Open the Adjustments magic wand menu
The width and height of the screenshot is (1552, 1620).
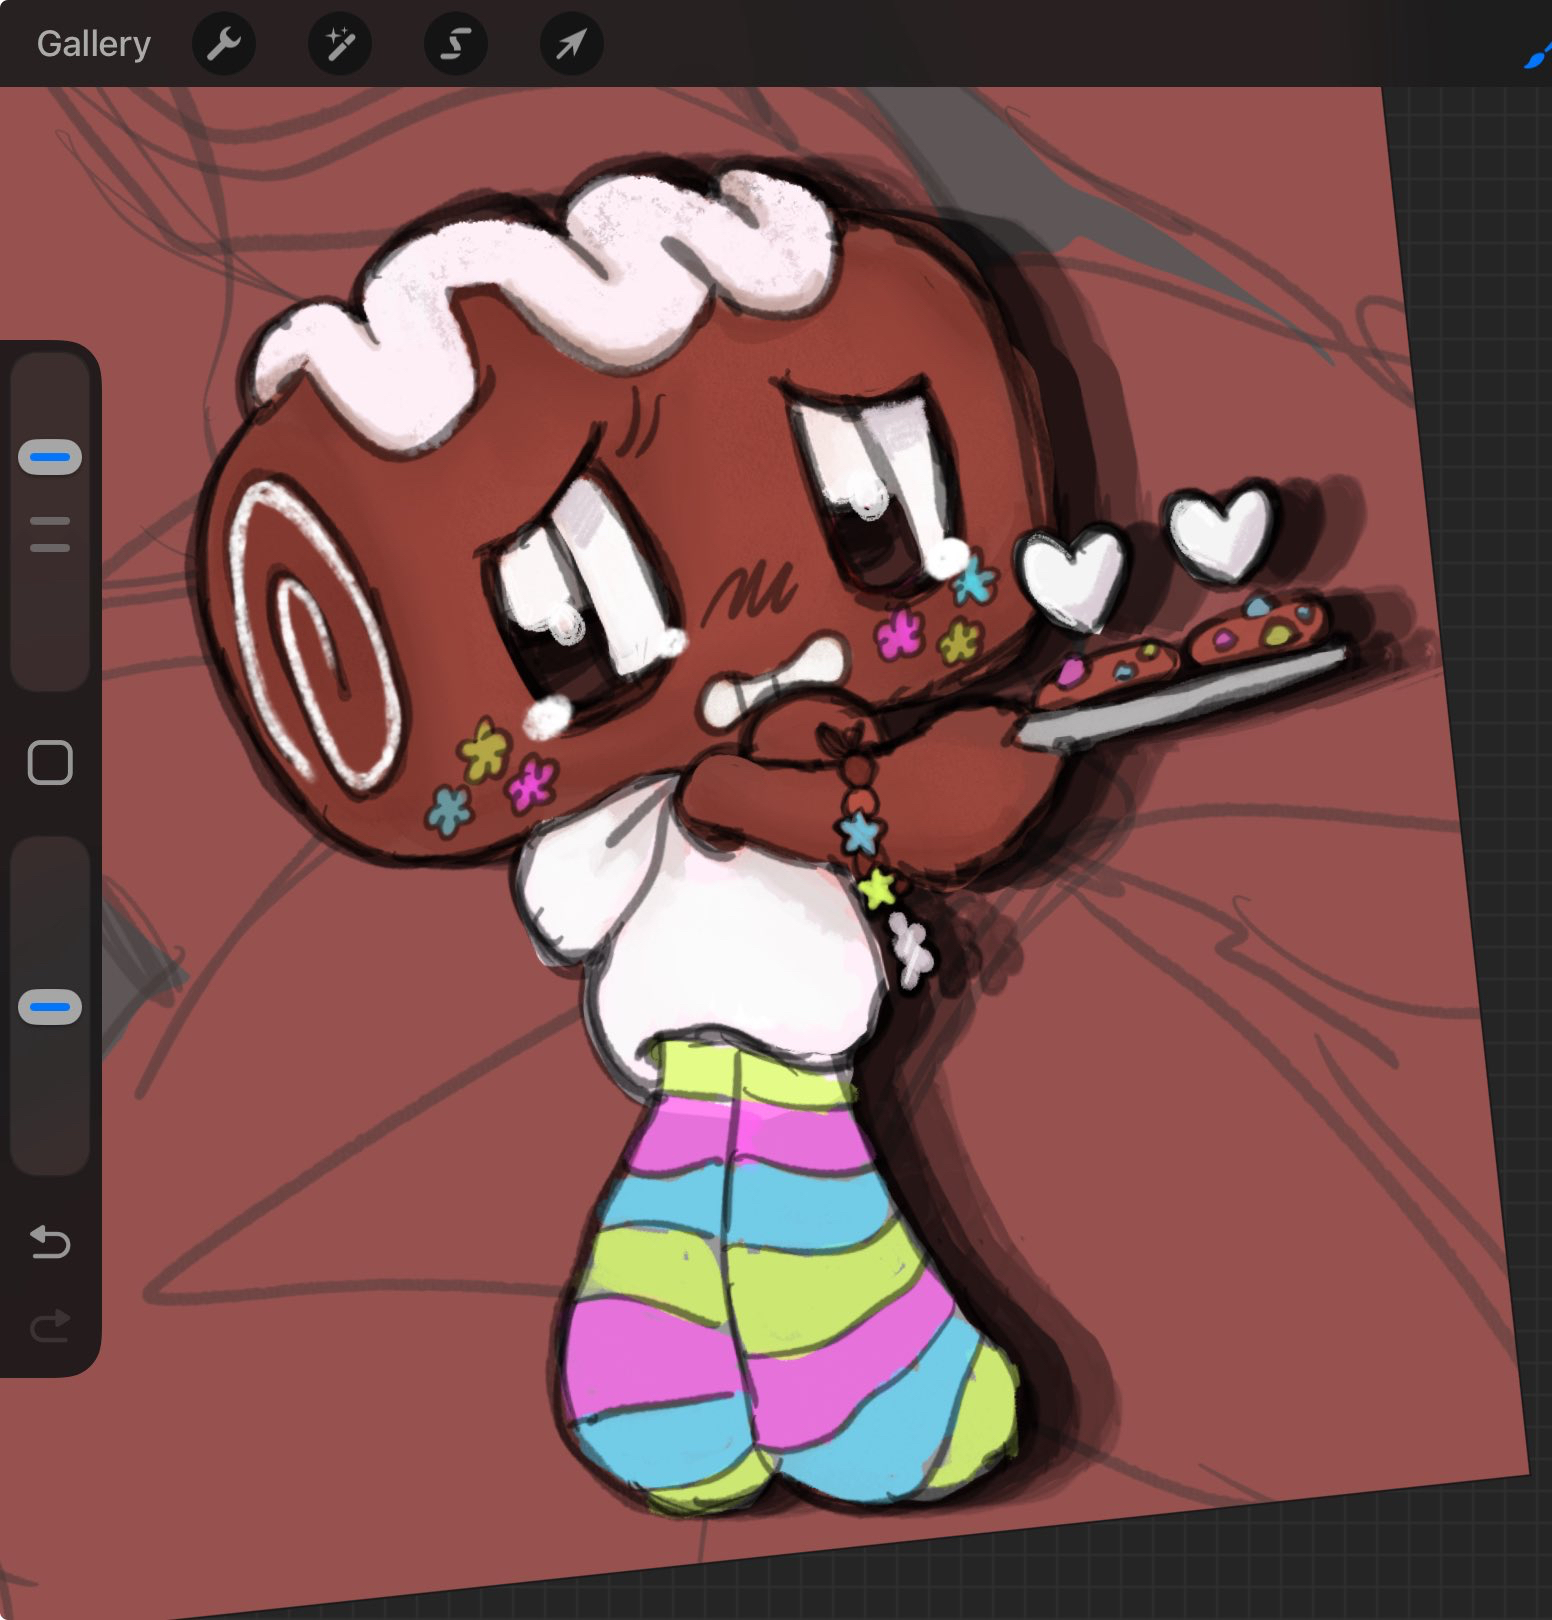click(340, 44)
